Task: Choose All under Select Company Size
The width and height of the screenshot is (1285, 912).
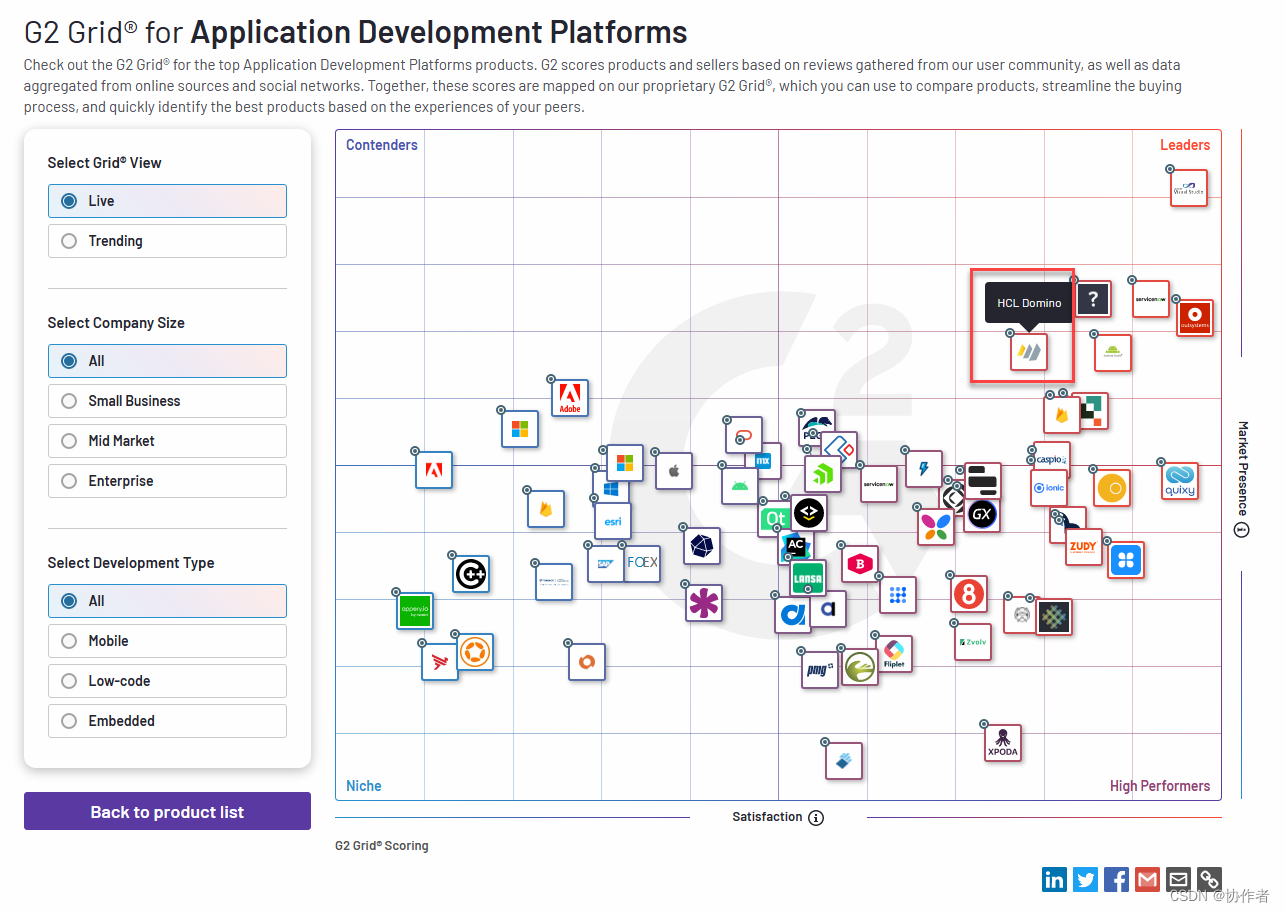Action: [167, 361]
